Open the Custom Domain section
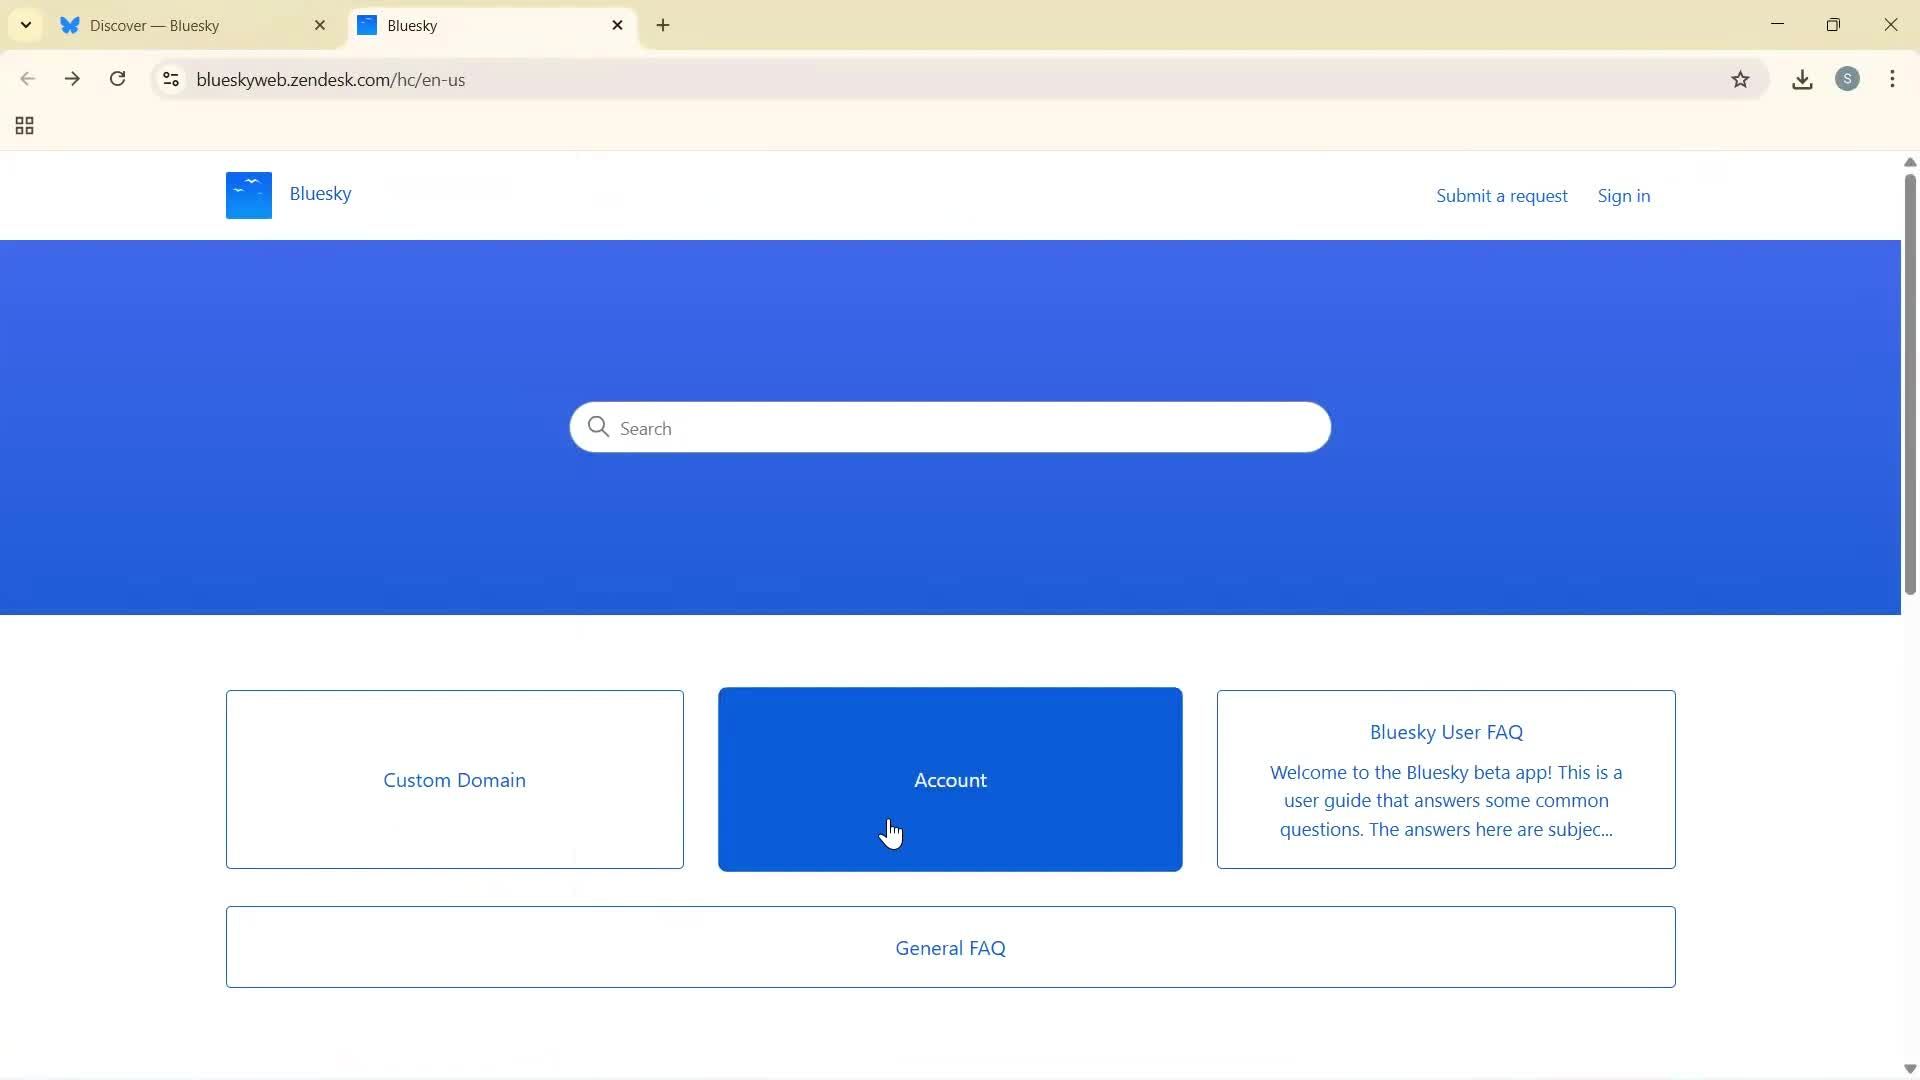The image size is (1920, 1080). point(454,780)
